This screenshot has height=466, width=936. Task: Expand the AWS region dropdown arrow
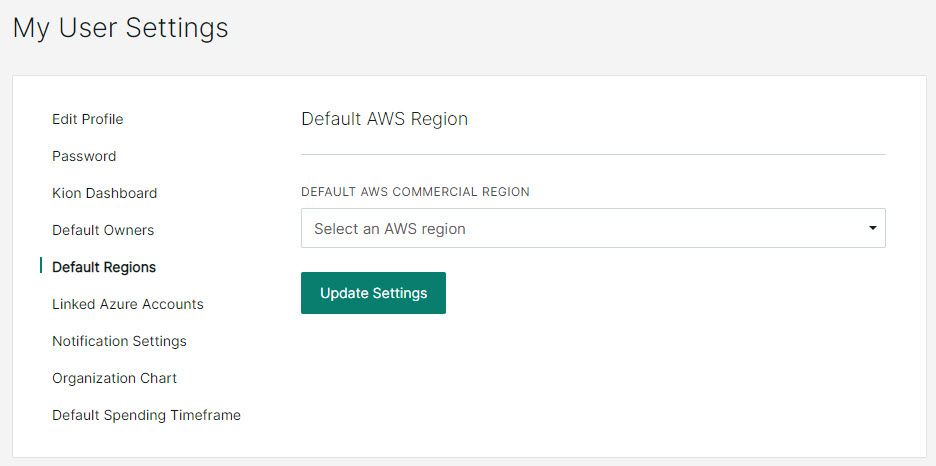coord(873,228)
